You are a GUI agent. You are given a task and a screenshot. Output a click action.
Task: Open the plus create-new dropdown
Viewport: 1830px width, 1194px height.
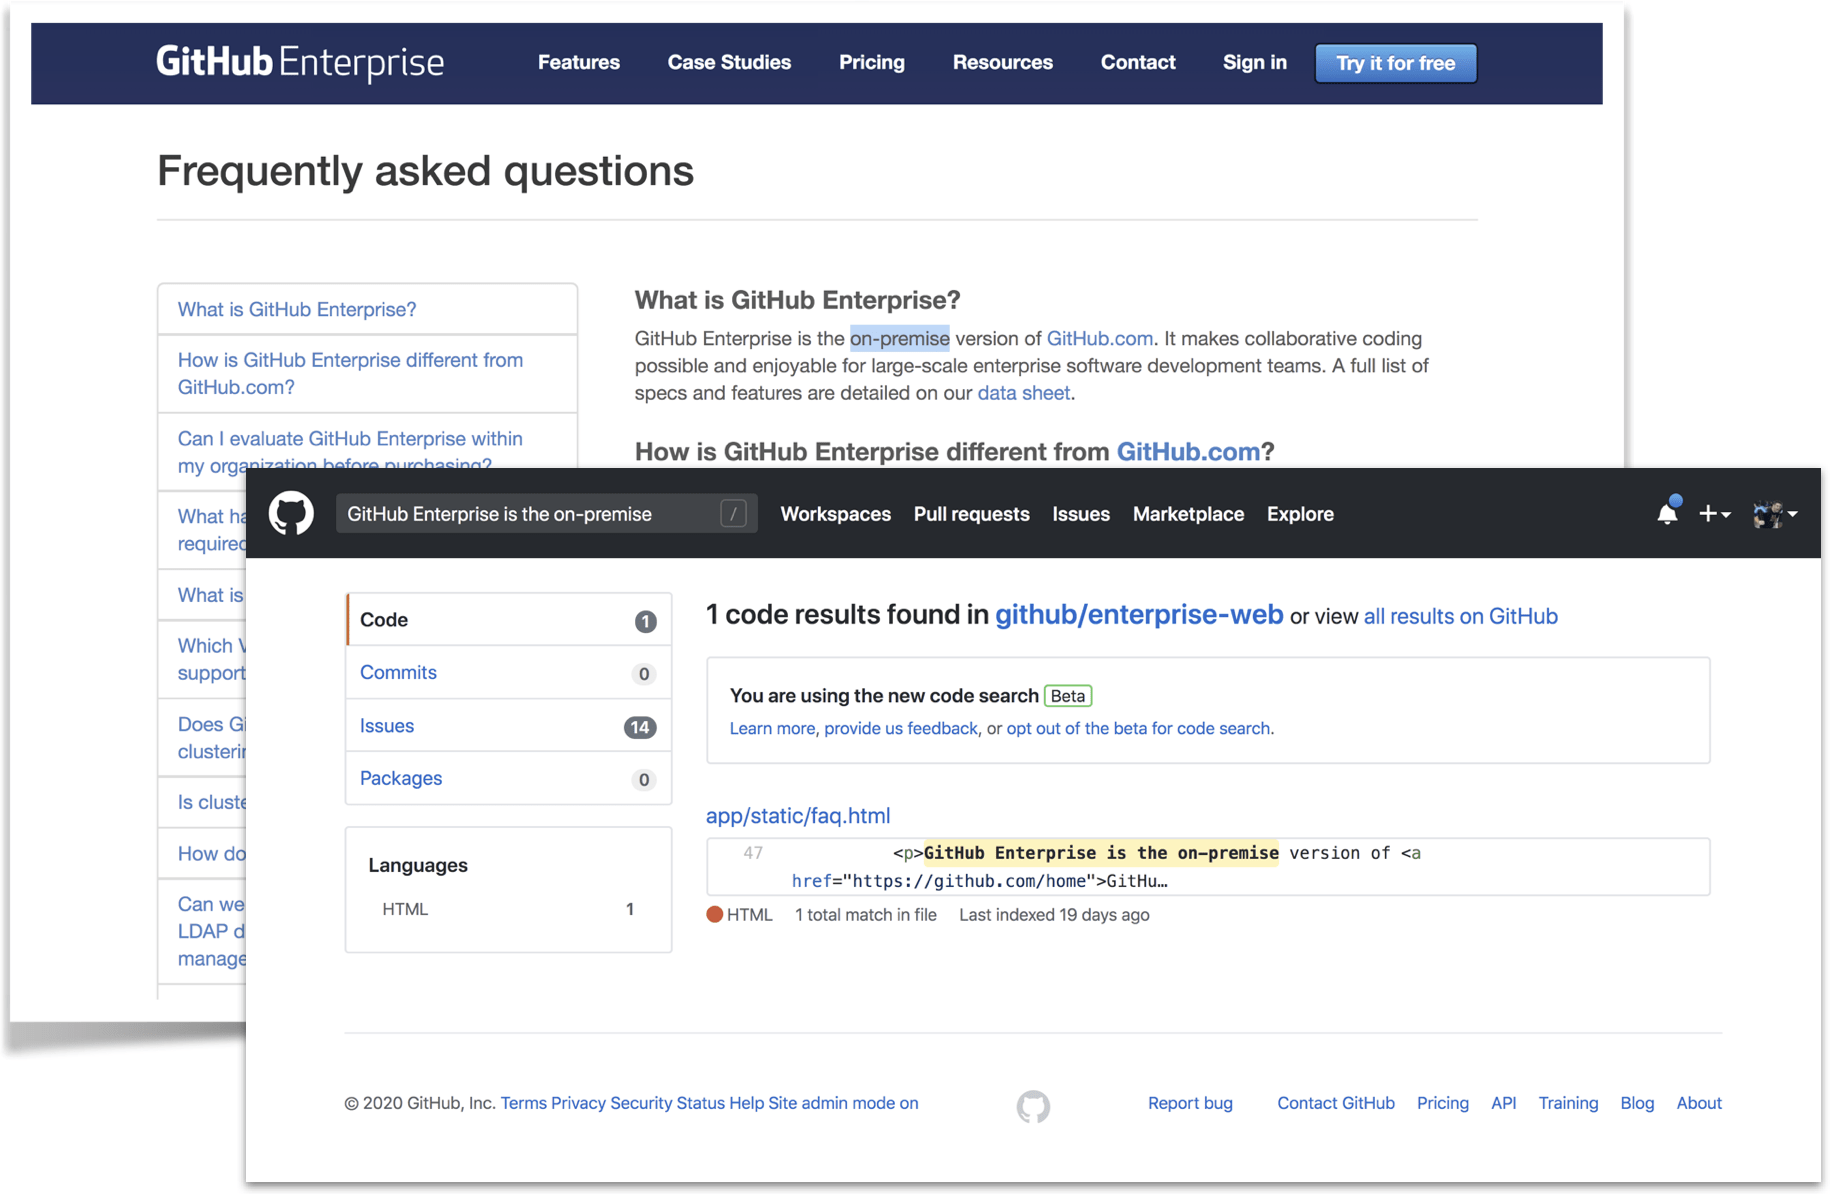pyautogui.click(x=1714, y=513)
